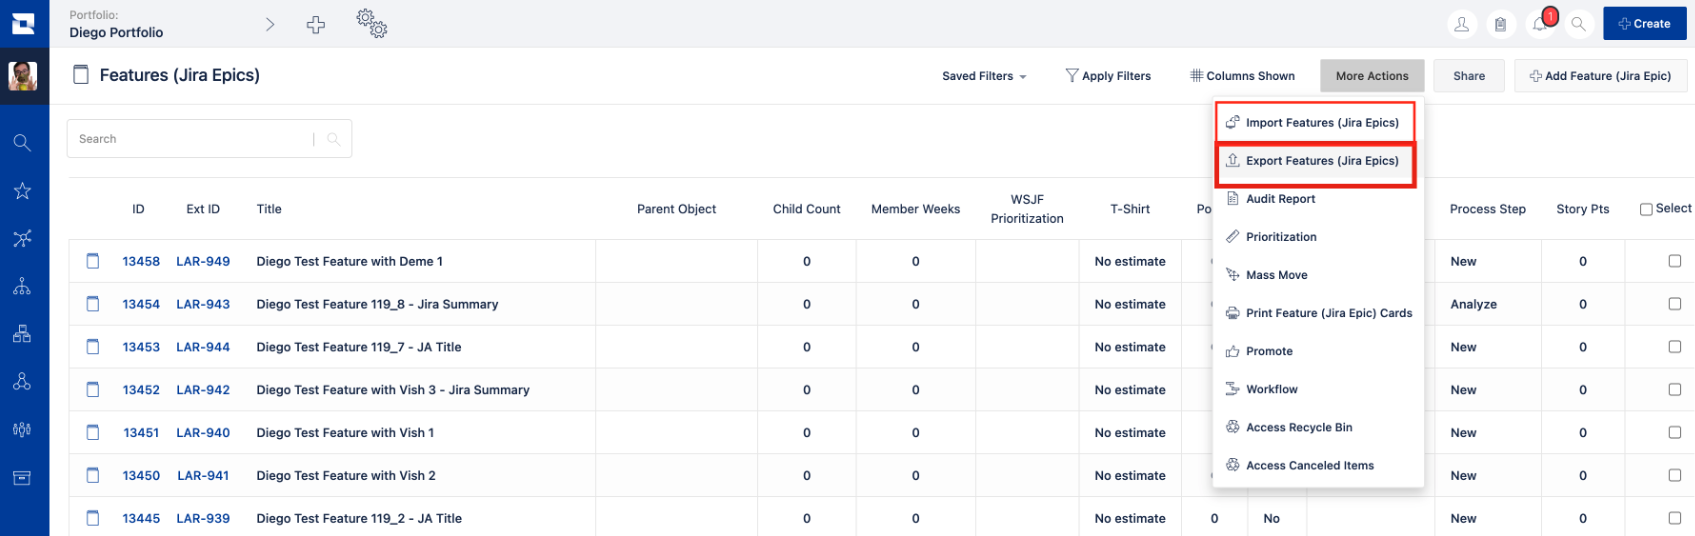Check the checkbox for feature 13452
This screenshot has height=536, width=1695.
[x=1675, y=390]
